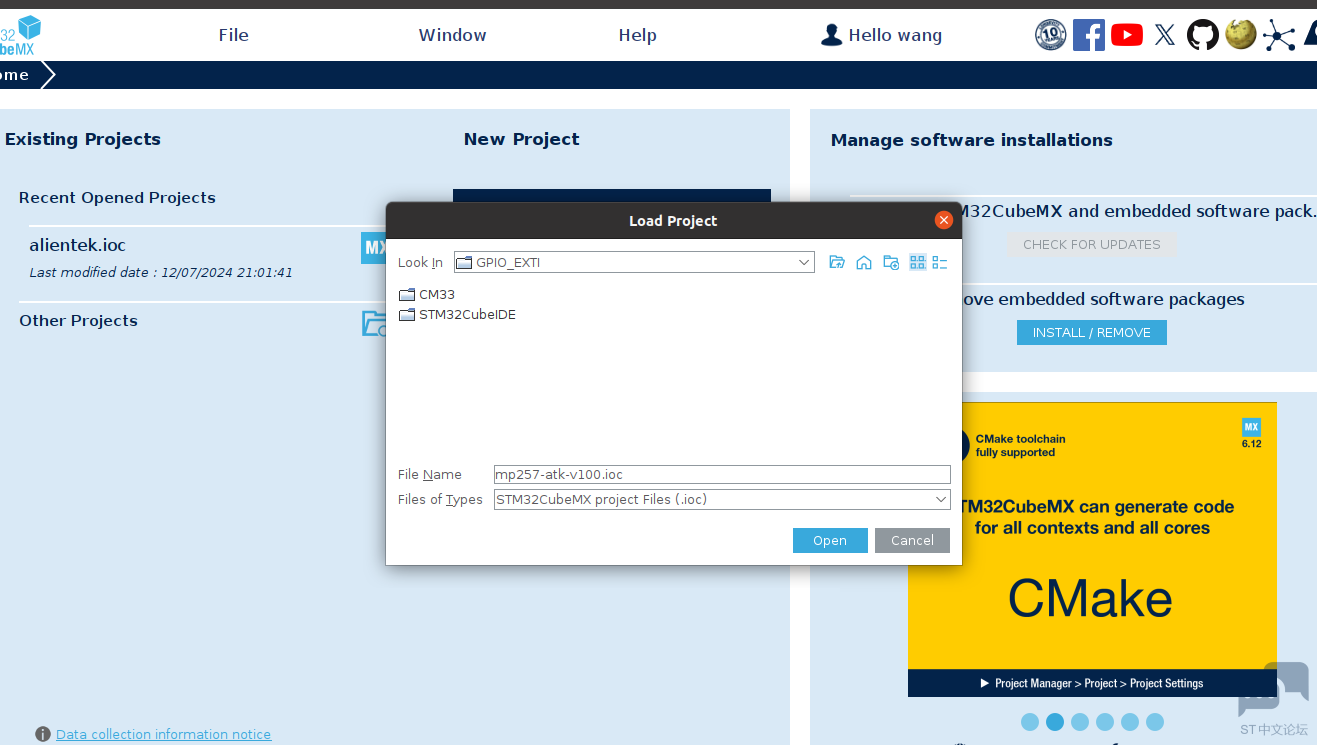The height and width of the screenshot is (745, 1317).
Task: Select the STM32CubeIDE folder
Action: 457,315
